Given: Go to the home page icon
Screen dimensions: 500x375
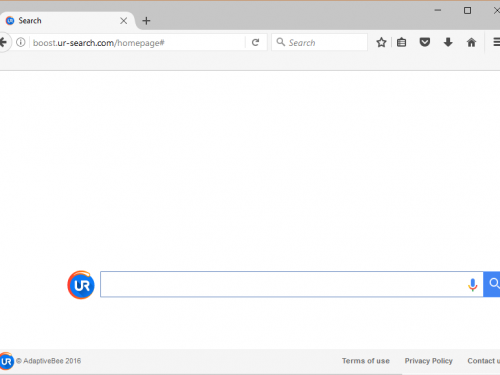Looking at the screenshot, I should click(x=471, y=42).
